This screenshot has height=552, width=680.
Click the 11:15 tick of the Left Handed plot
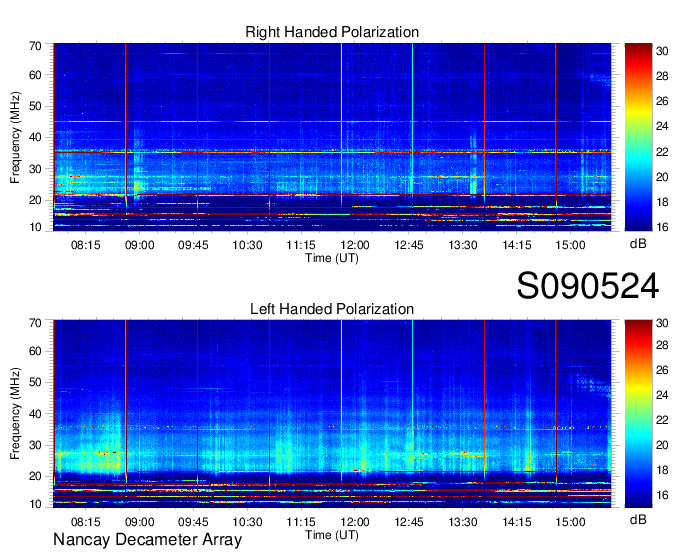click(301, 522)
